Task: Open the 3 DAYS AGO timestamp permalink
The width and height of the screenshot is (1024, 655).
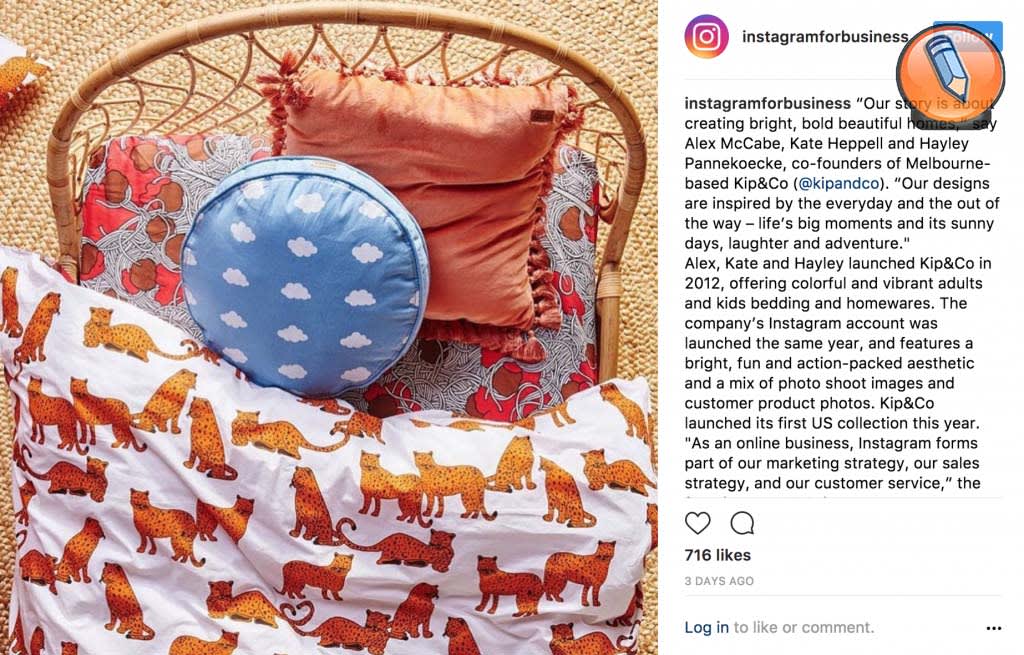Action: pos(719,581)
